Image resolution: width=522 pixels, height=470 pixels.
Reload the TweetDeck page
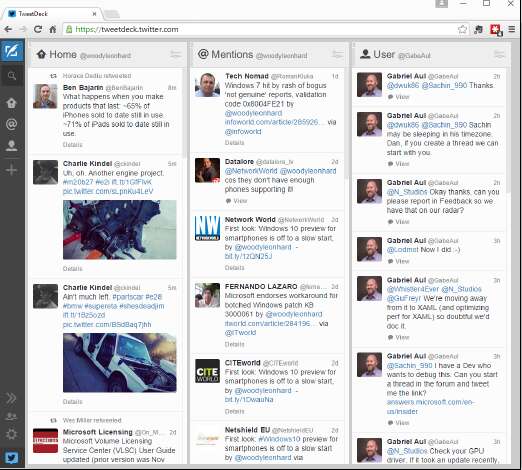click(x=38, y=29)
